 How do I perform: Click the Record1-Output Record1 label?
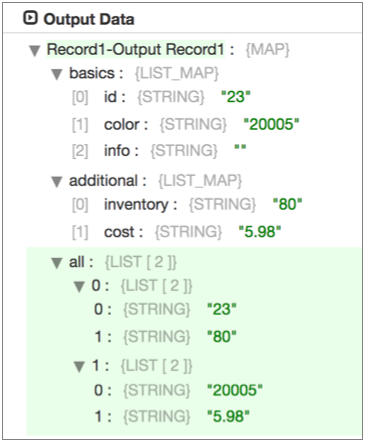[136, 50]
